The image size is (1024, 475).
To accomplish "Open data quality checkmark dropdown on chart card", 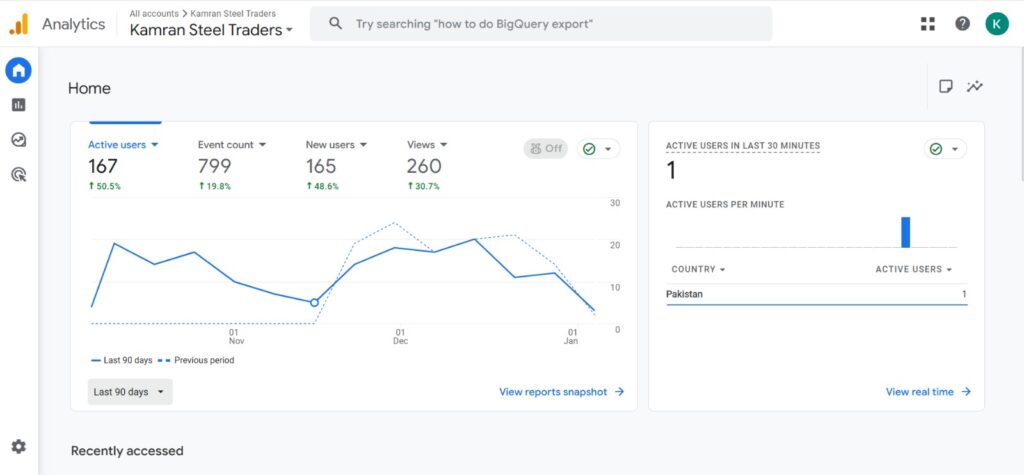I will [x=598, y=149].
